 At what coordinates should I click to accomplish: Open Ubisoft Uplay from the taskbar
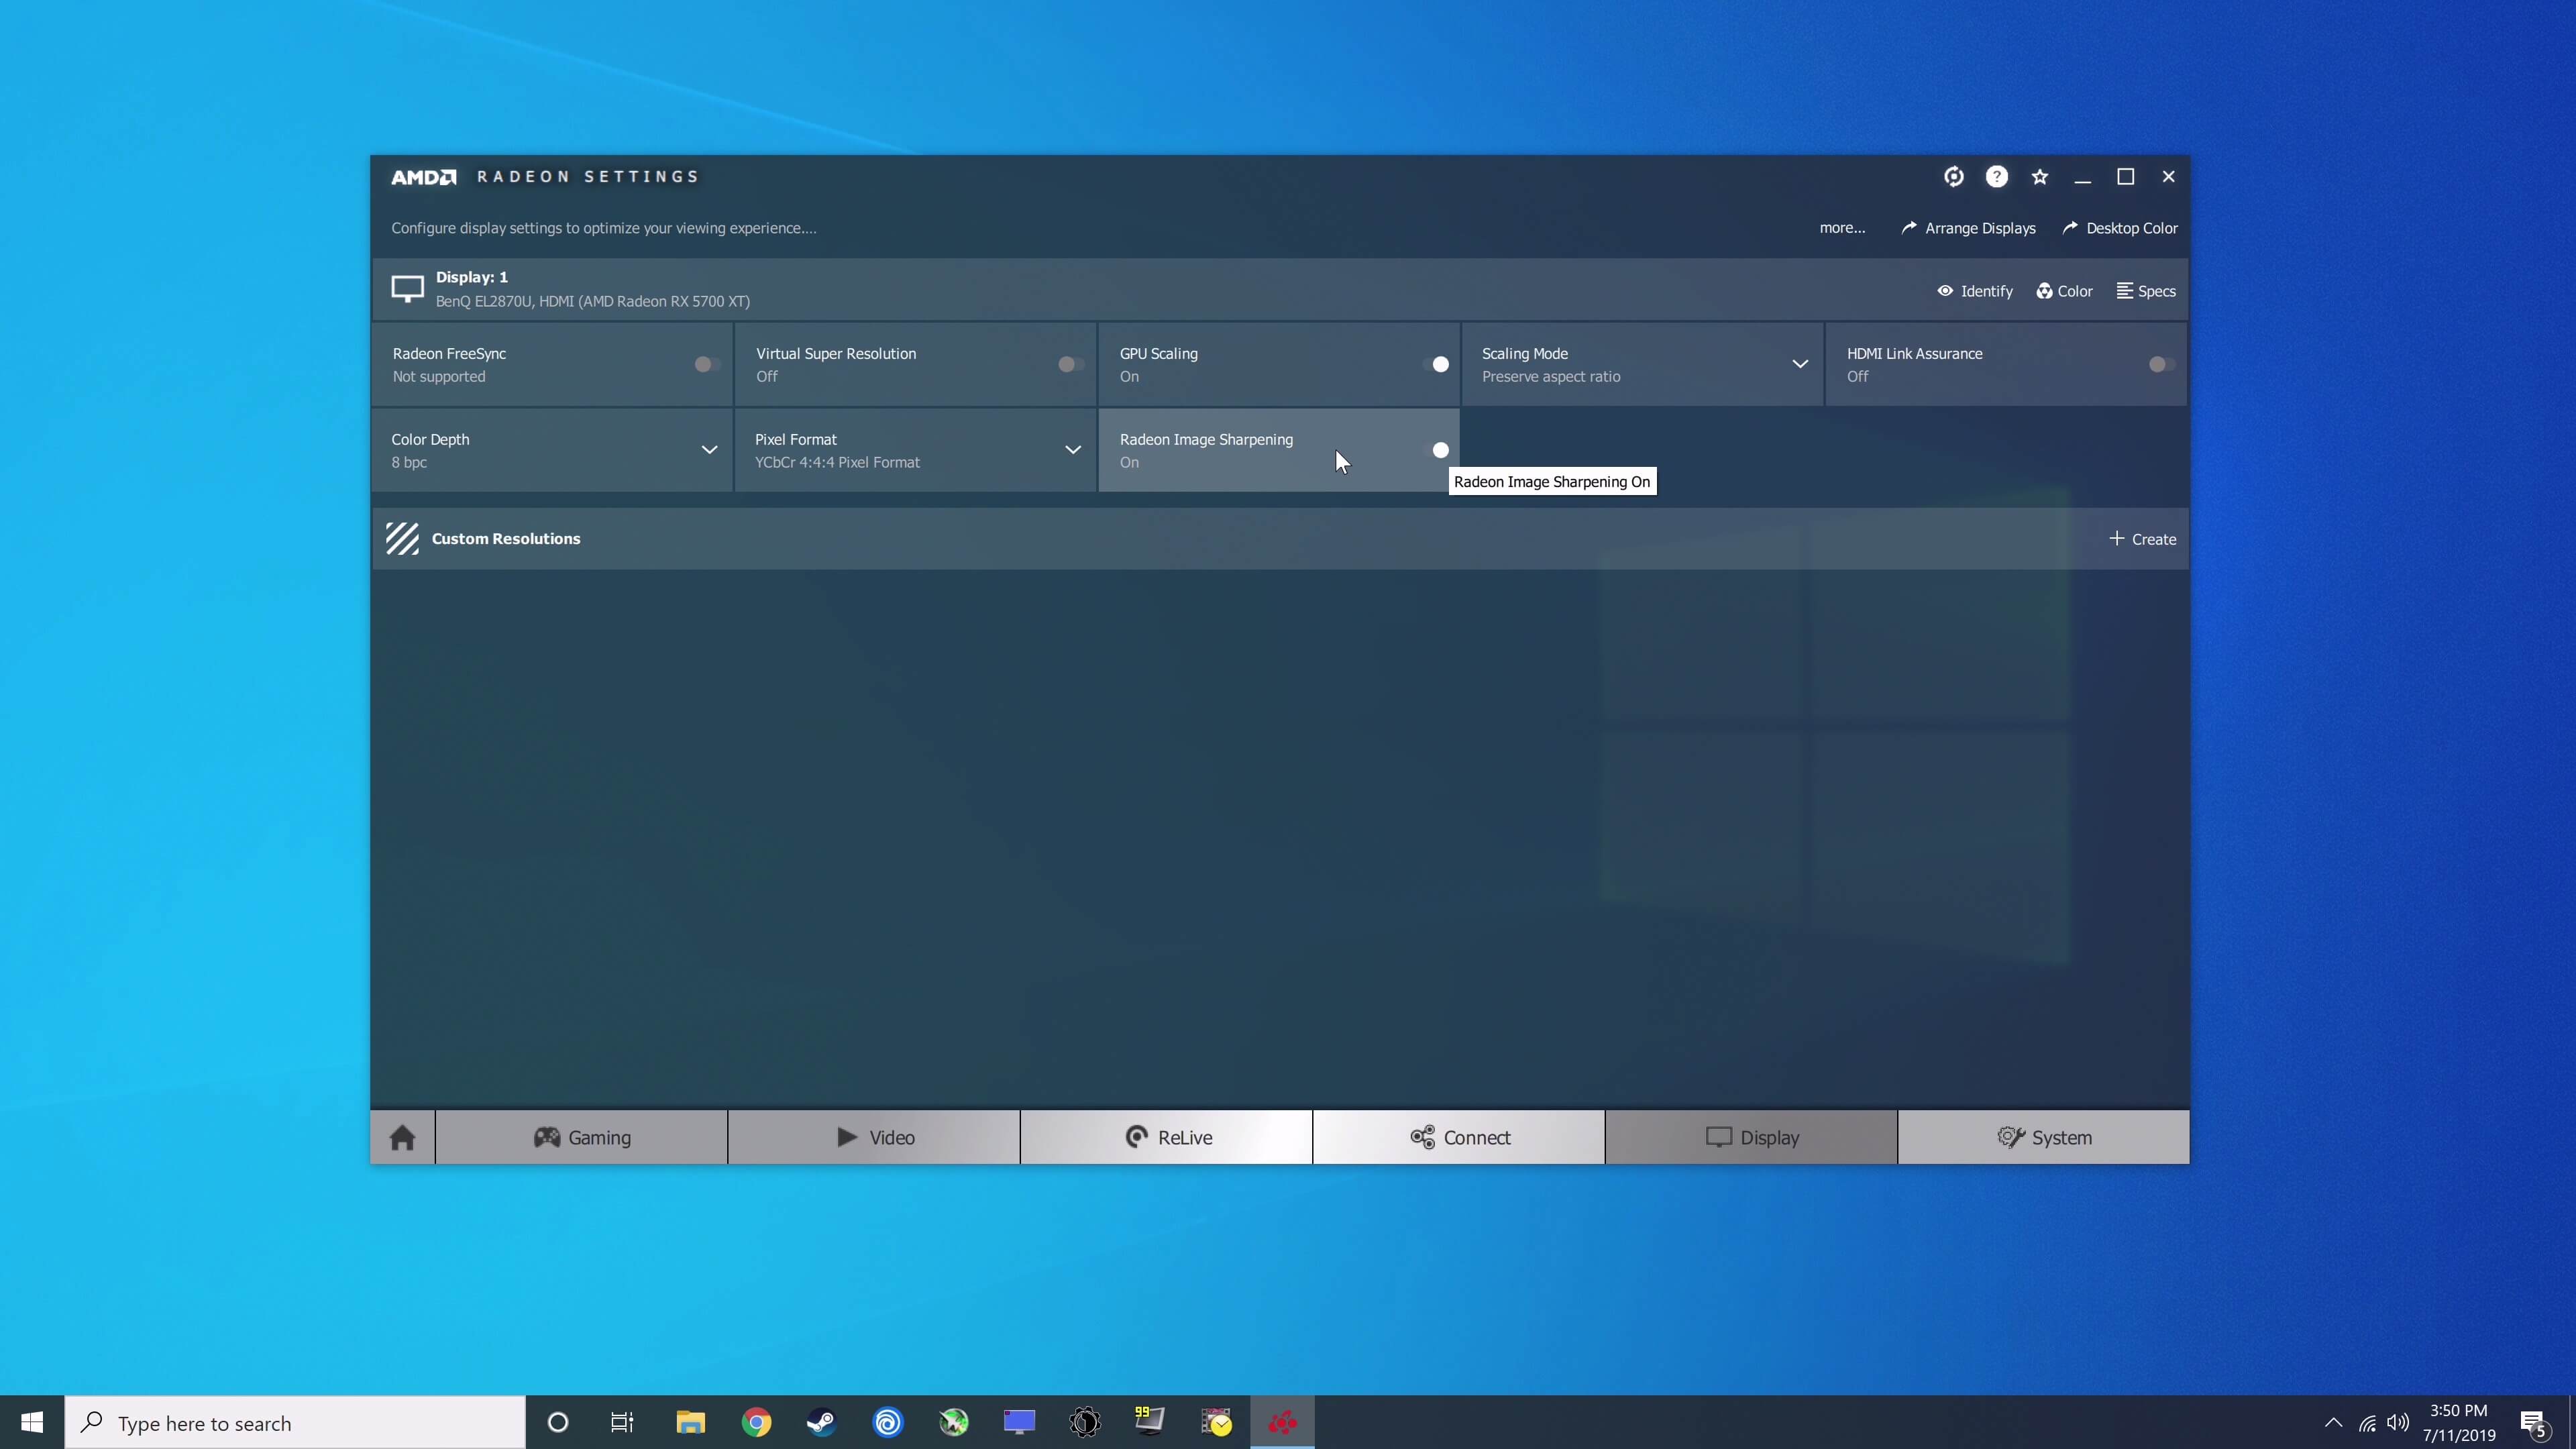(x=889, y=1421)
